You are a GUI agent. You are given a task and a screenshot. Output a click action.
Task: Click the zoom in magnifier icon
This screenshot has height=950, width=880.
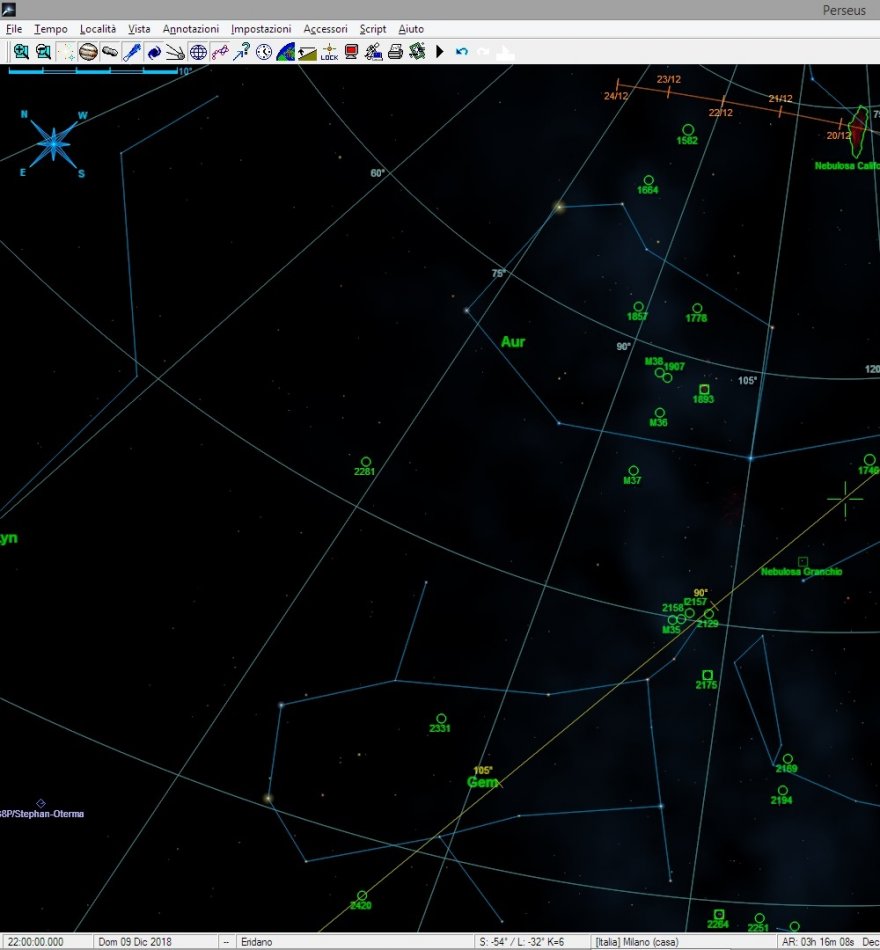[21, 52]
